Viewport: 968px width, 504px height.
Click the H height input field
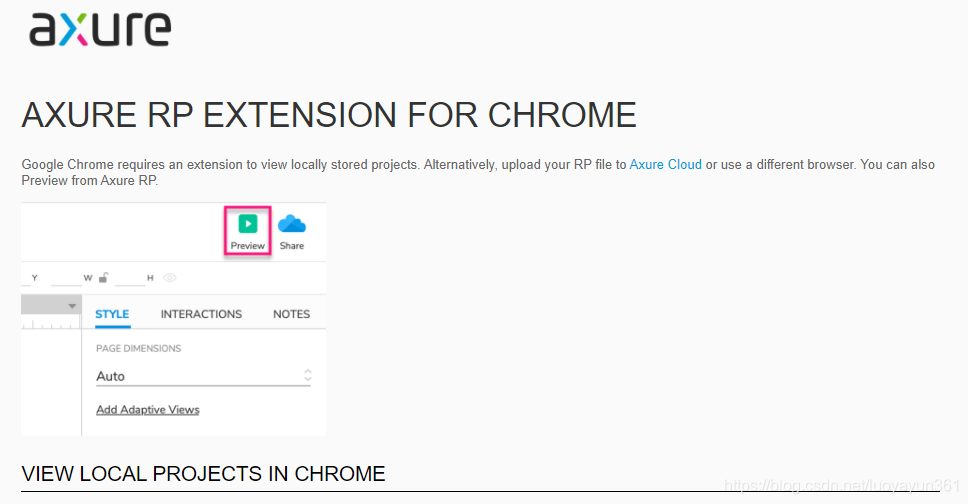tap(130, 279)
